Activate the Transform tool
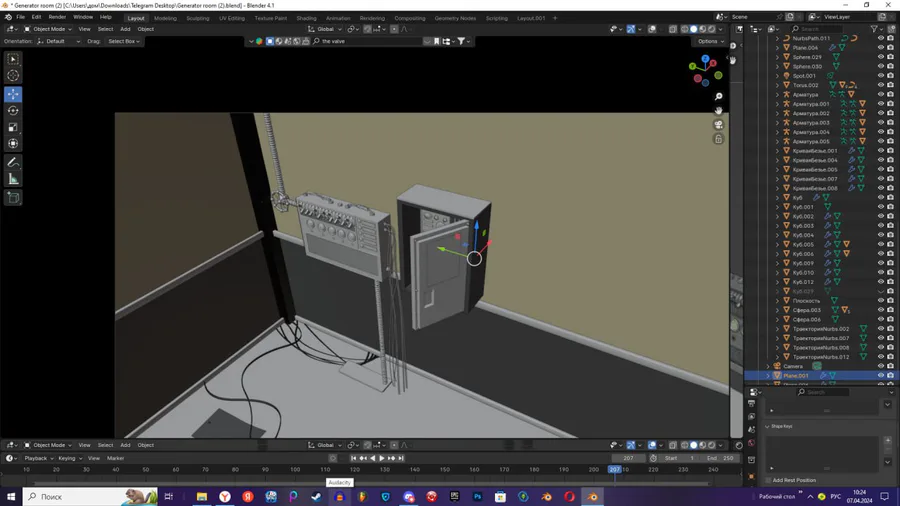 tap(13, 144)
